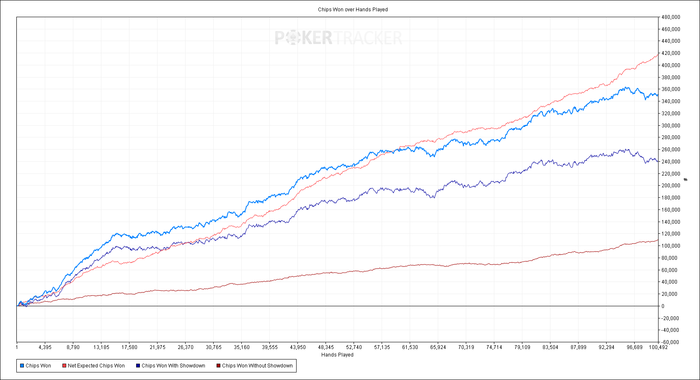Click the dark red Without Showdown swatch
700x380 pixels.
coord(218,366)
